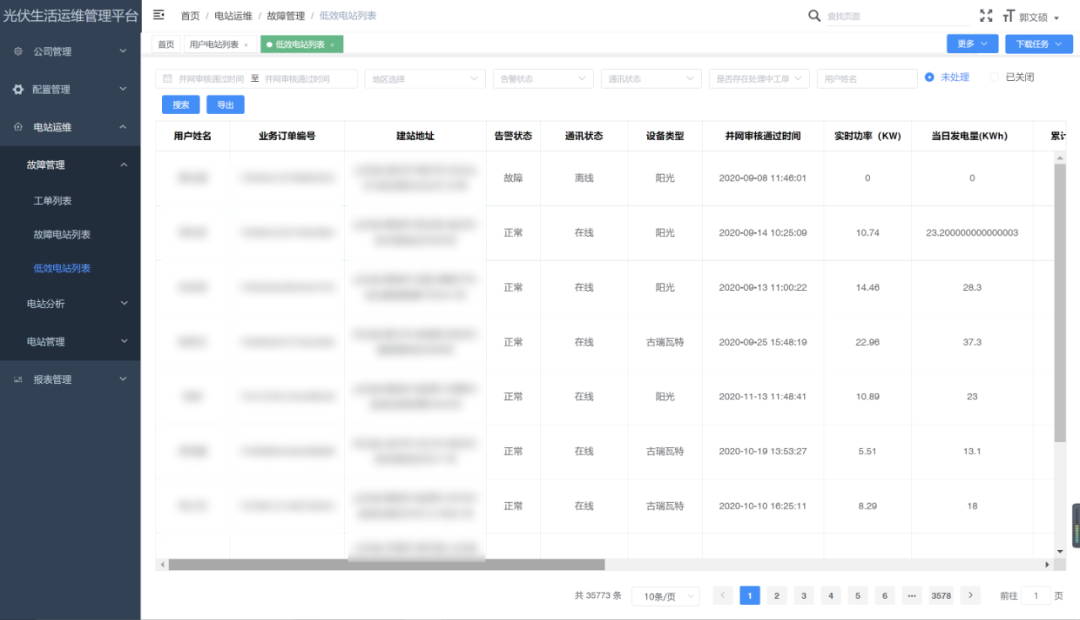Click horizontal scrollbar left arrow
The width and height of the screenshot is (1080, 620).
pyautogui.click(x=163, y=564)
